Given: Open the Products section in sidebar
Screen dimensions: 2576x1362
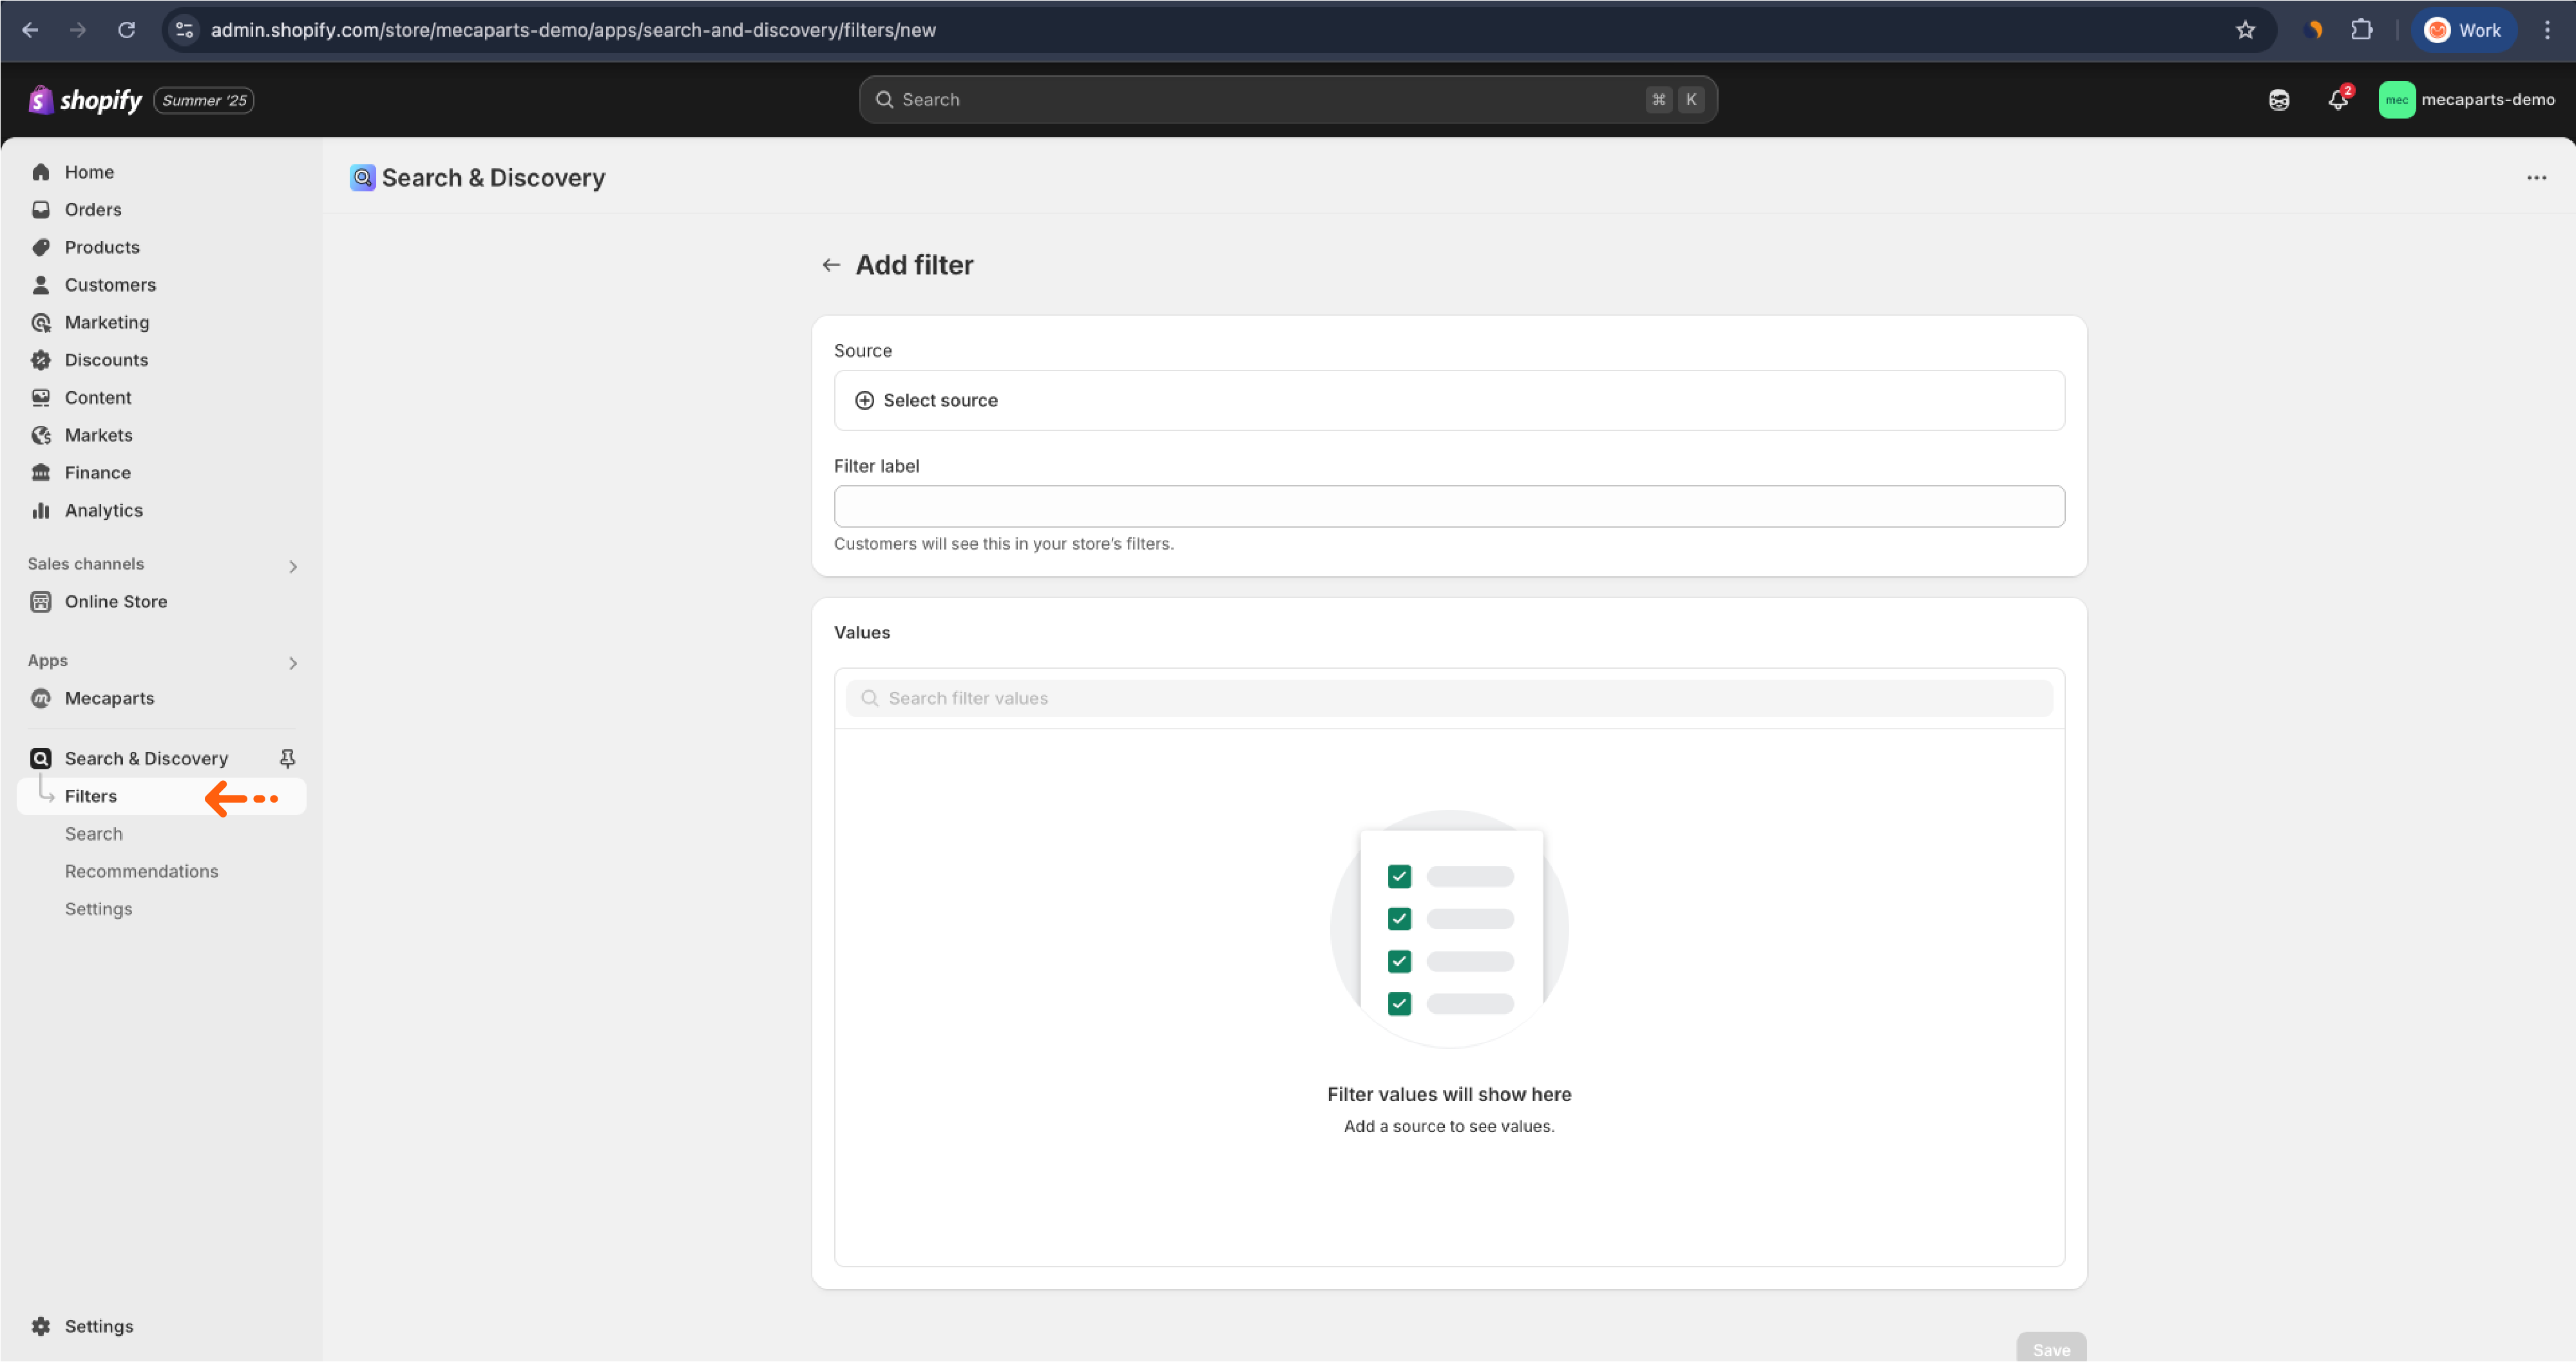Looking at the screenshot, I should pos(102,247).
